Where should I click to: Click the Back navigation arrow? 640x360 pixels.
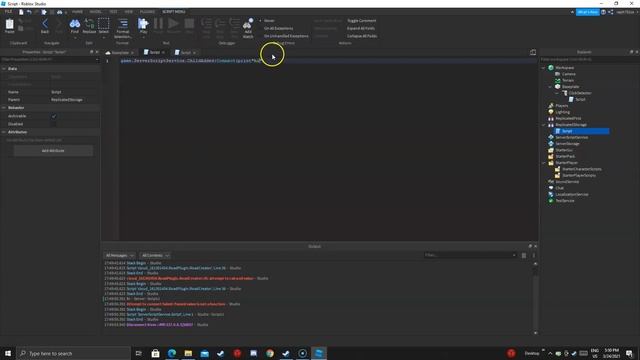coord(45,25)
